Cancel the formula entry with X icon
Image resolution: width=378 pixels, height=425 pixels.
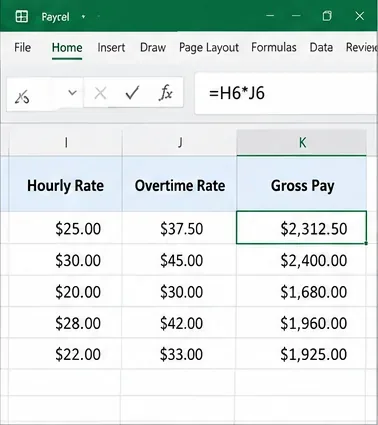(x=100, y=94)
